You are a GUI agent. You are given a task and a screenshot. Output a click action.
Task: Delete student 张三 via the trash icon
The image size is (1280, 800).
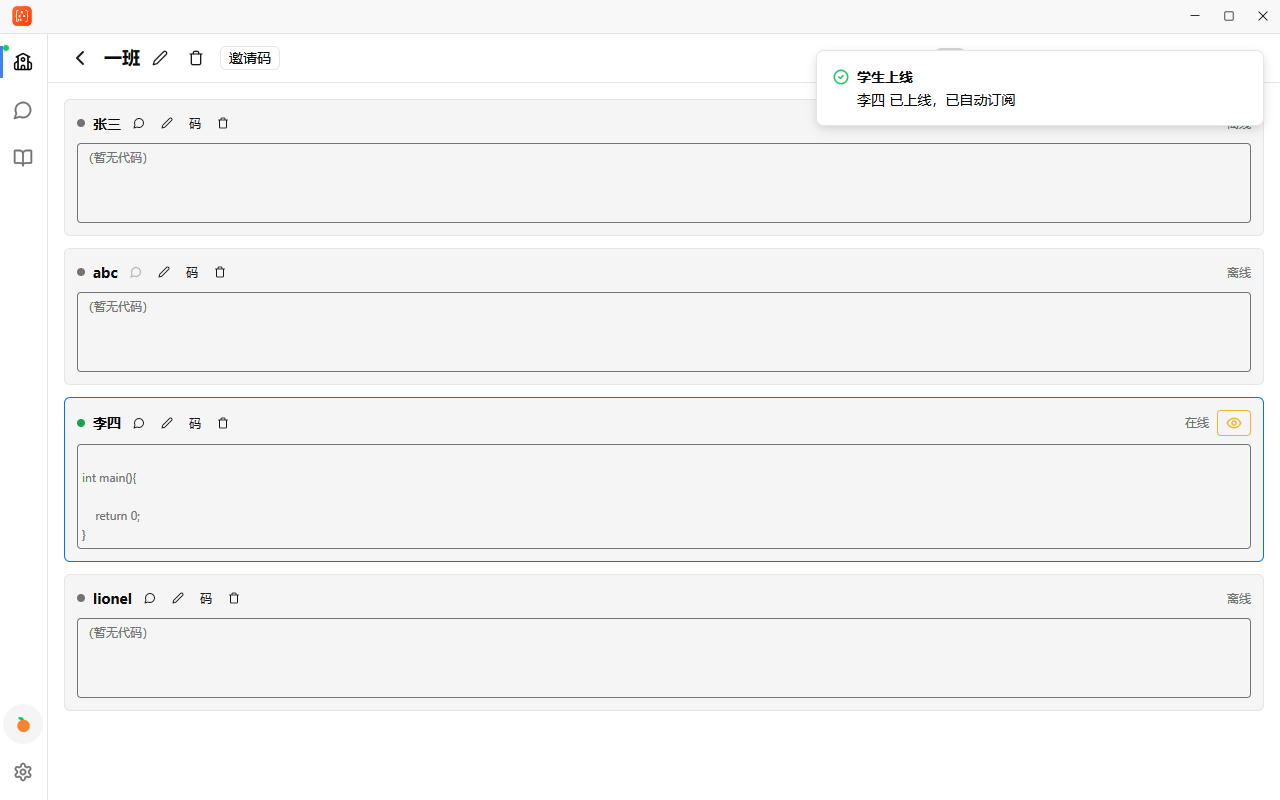223,124
